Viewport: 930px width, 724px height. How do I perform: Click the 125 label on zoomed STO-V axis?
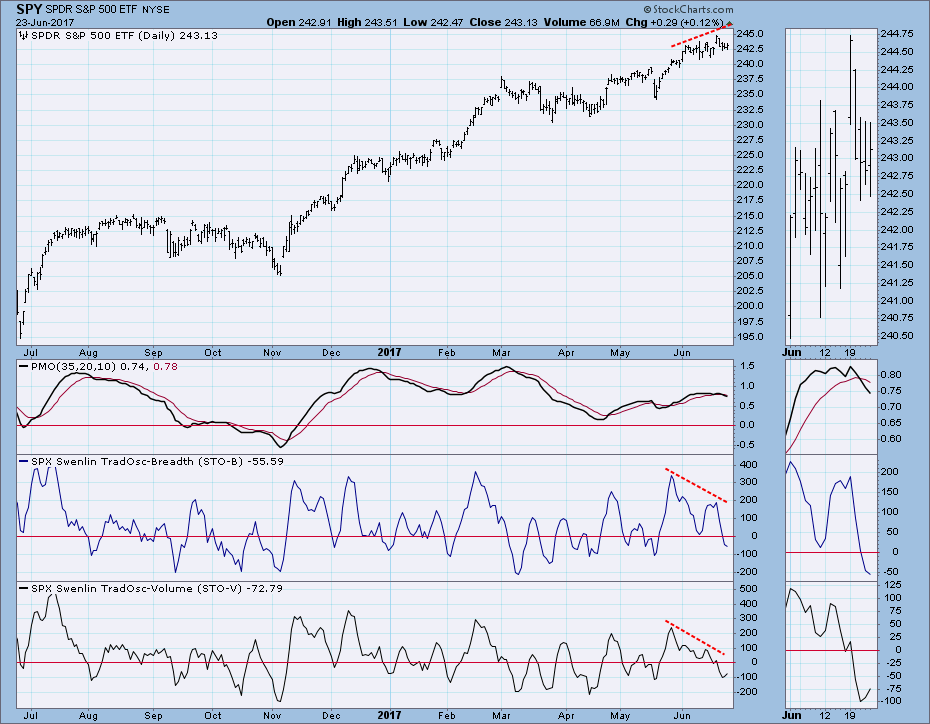coord(893,585)
